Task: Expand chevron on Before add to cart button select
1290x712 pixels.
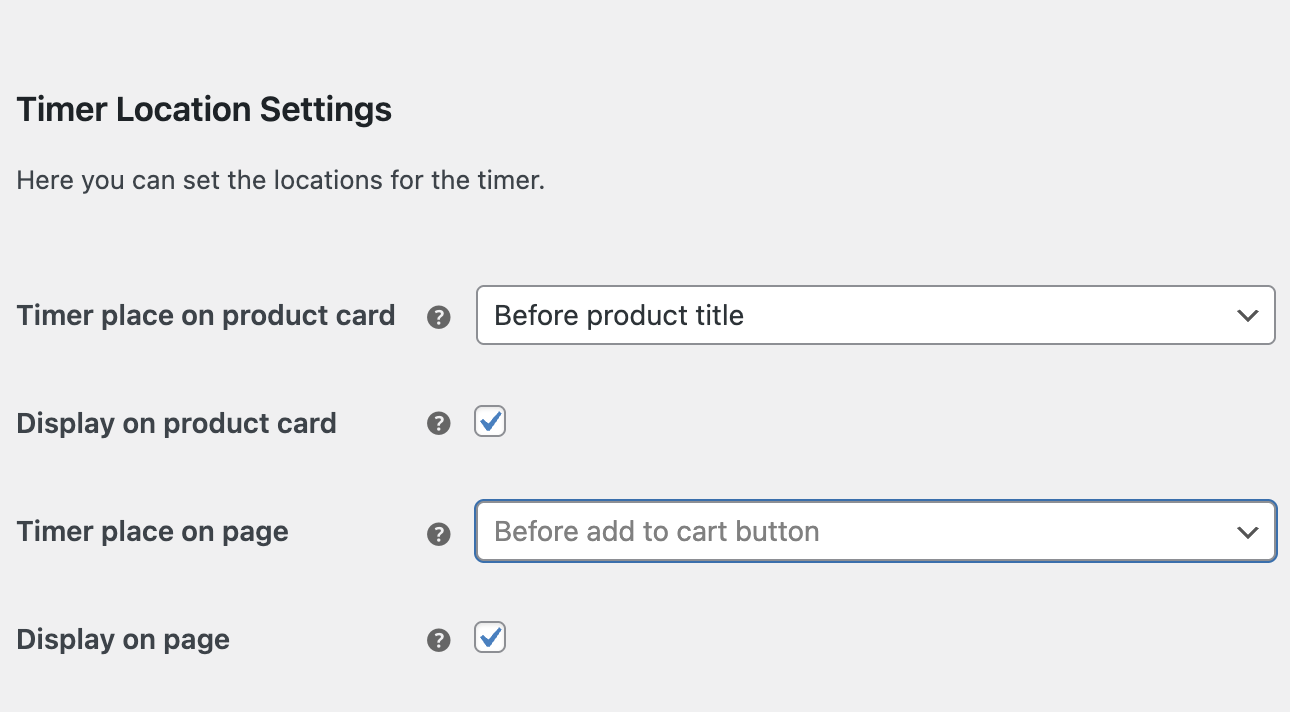Action: [x=1247, y=532]
